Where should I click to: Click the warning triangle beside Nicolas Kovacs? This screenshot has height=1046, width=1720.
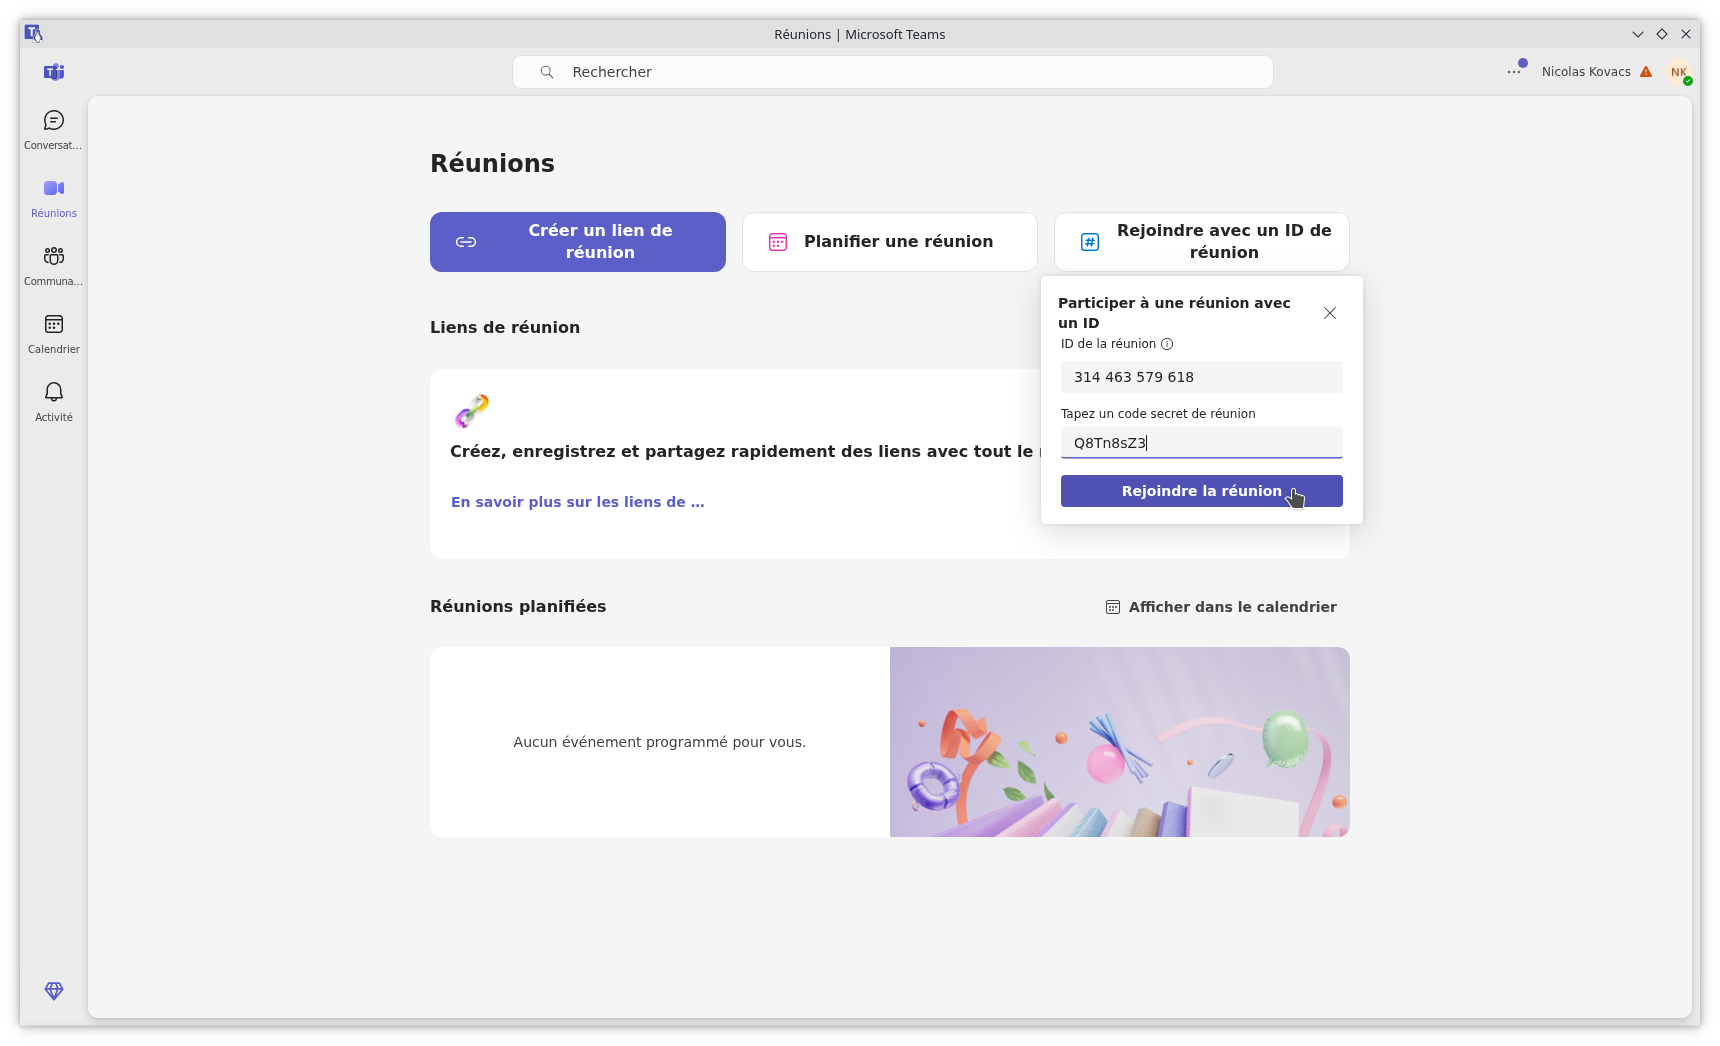coord(1648,71)
